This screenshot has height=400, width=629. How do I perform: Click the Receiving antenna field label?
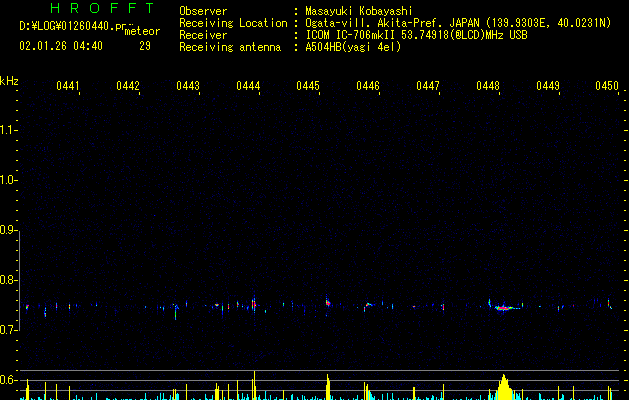coord(230,47)
